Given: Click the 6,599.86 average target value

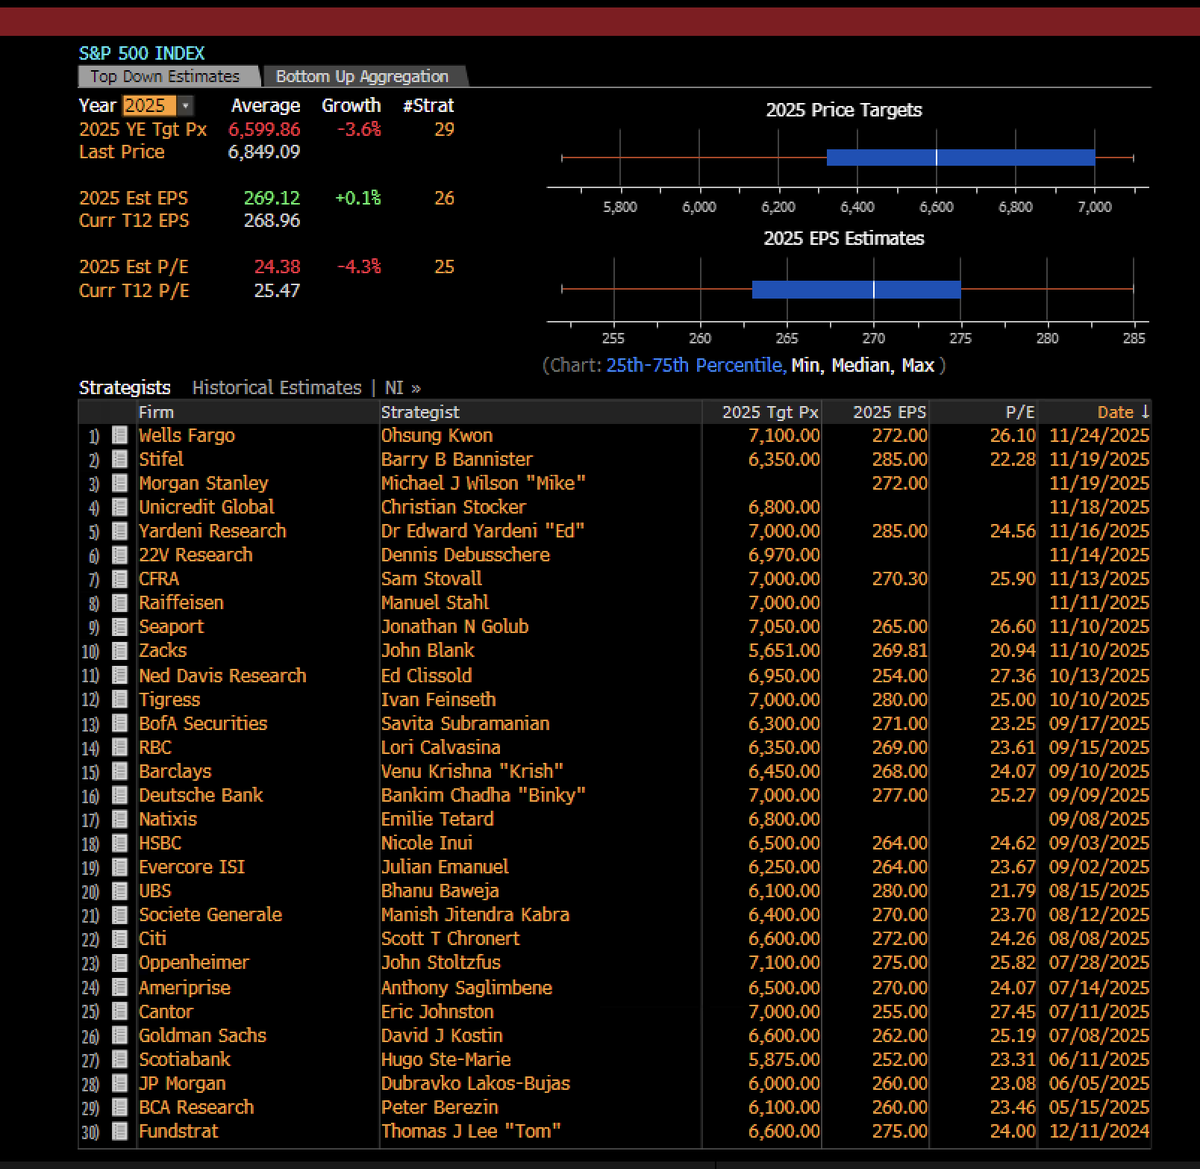Looking at the screenshot, I should point(264,129).
